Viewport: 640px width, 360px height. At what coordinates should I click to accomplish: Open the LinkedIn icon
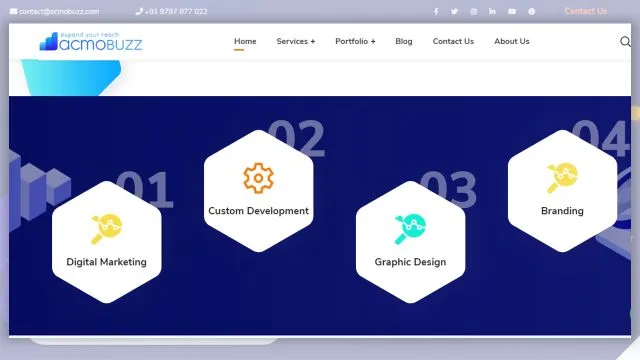[492, 11]
